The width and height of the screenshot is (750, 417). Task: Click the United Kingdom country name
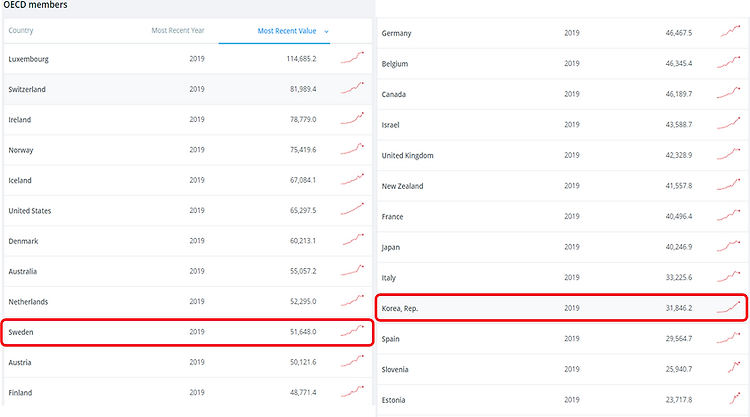pos(408,155)
